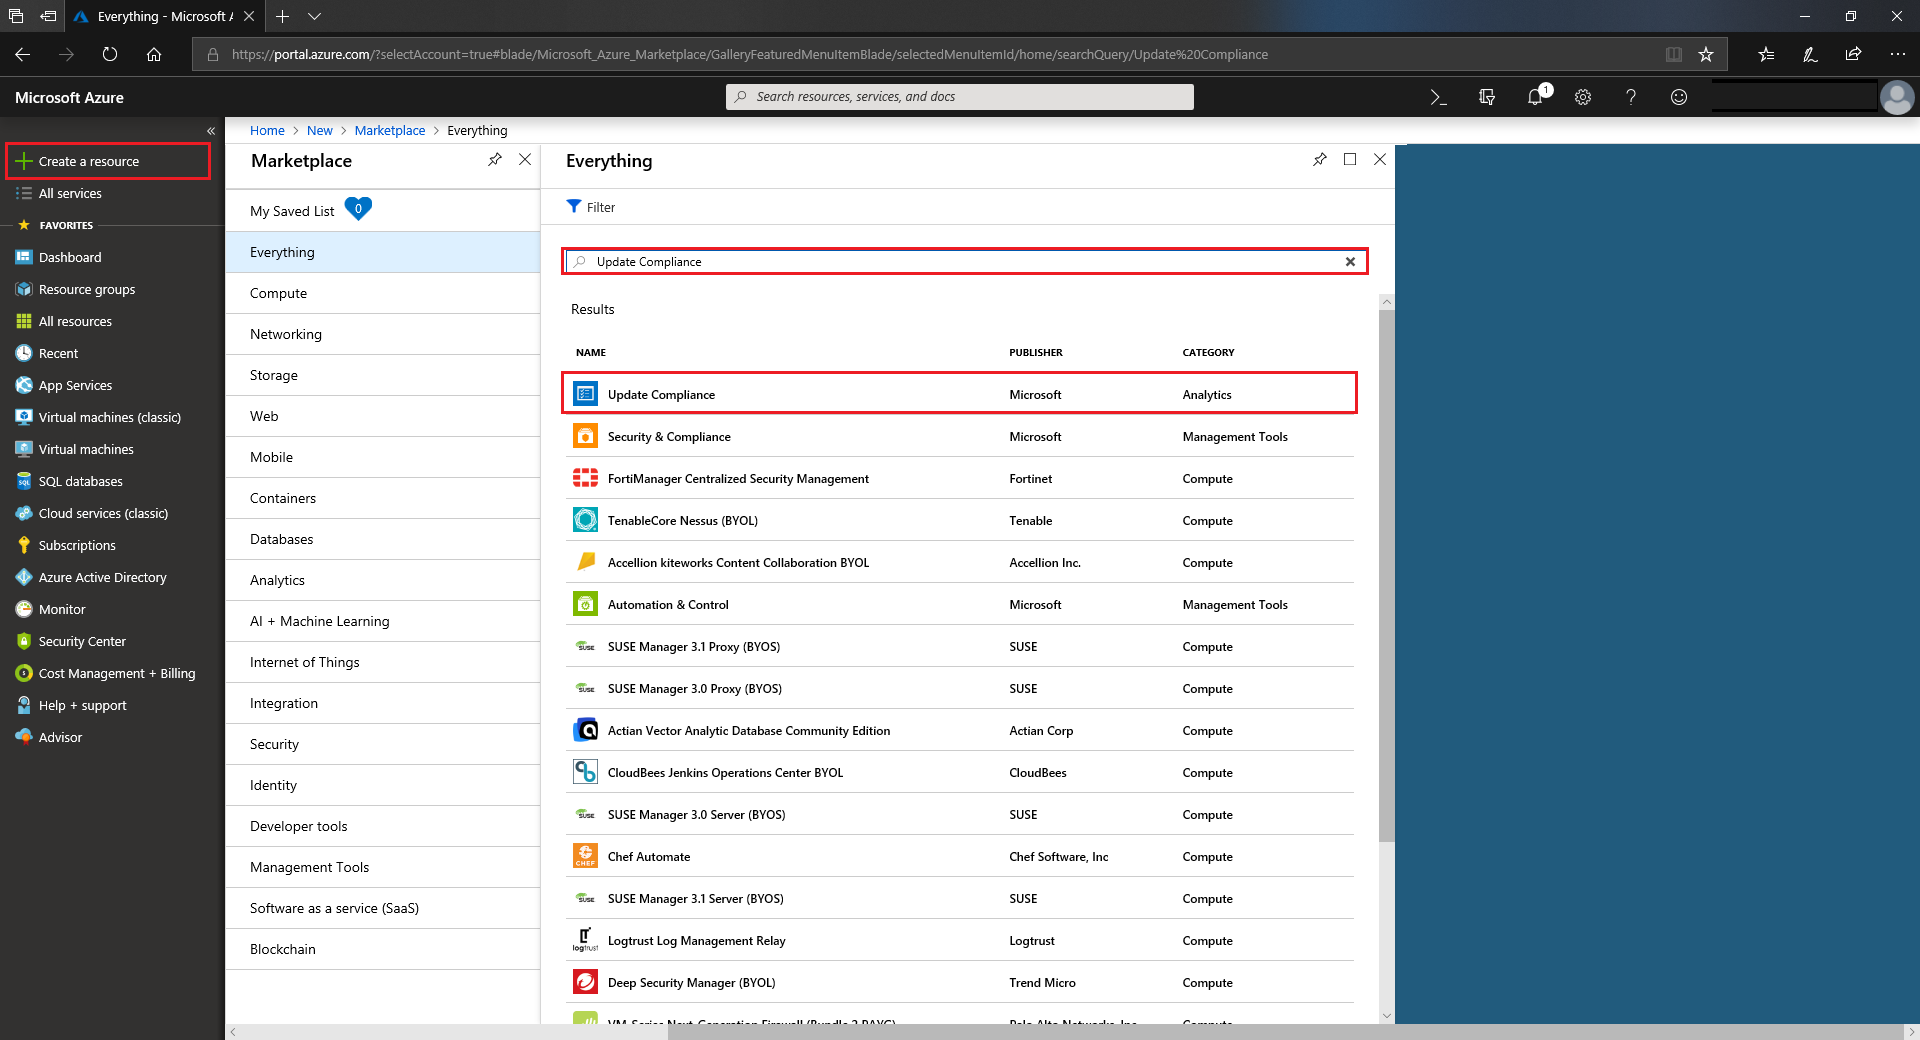The width and height of the screenshot is (1920, 1040).
Task: Clear the Update Compliance search text
Action: coord(1350,262)
